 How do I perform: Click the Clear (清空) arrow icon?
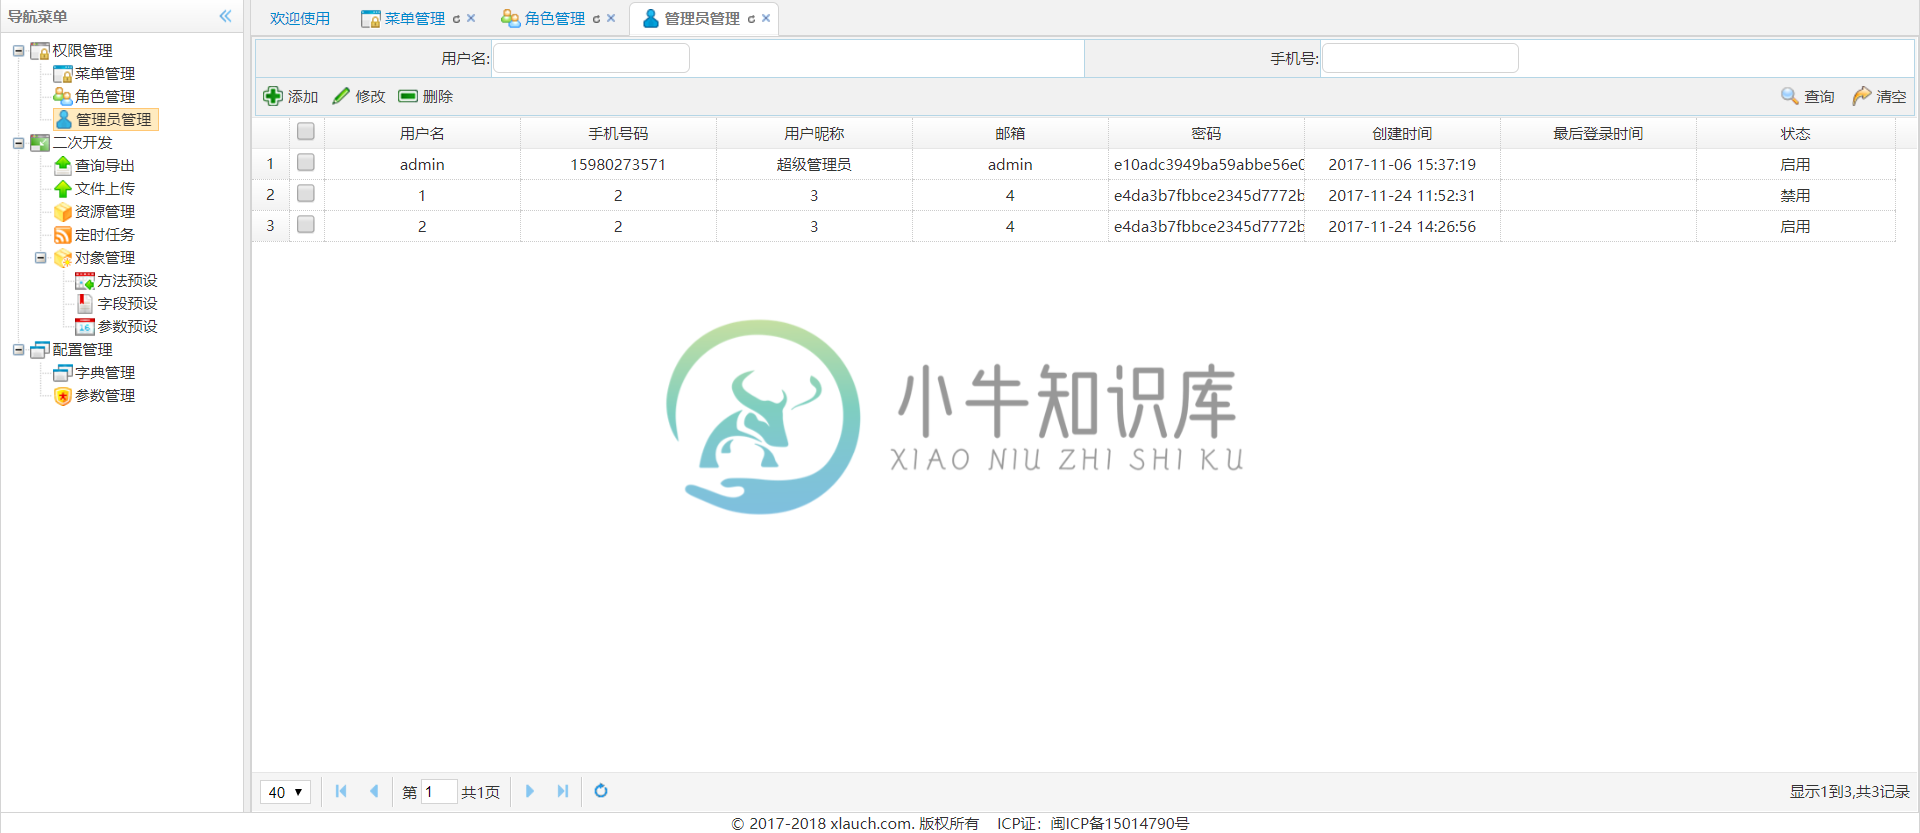tap(1862, 96)
